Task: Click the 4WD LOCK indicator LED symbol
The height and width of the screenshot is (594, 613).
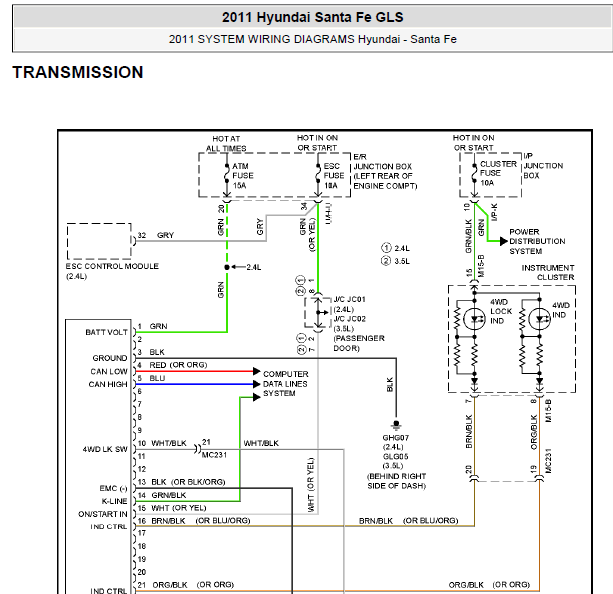Action: pos(474,319)
